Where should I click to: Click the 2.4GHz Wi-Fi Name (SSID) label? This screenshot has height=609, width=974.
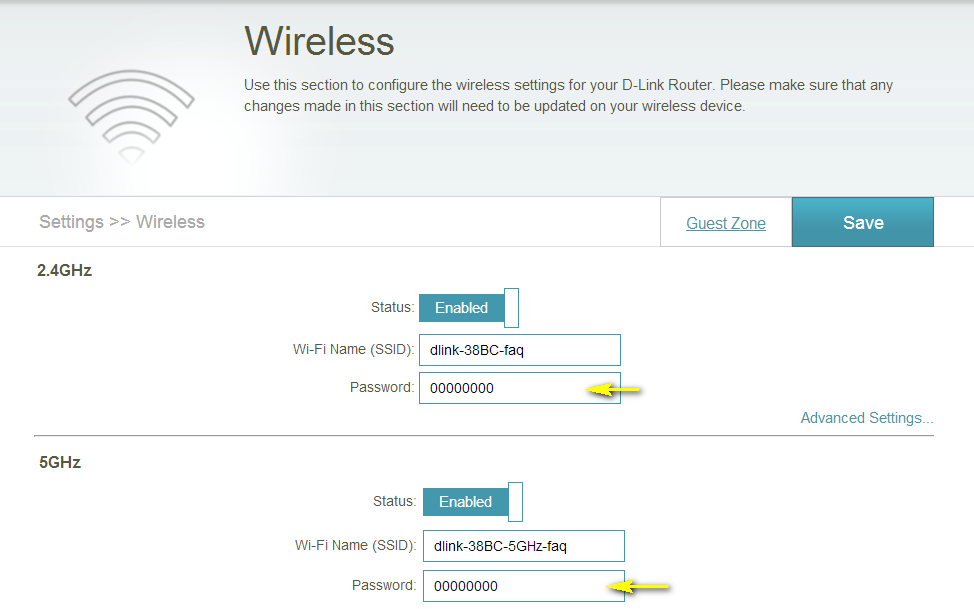click(353, 350)
